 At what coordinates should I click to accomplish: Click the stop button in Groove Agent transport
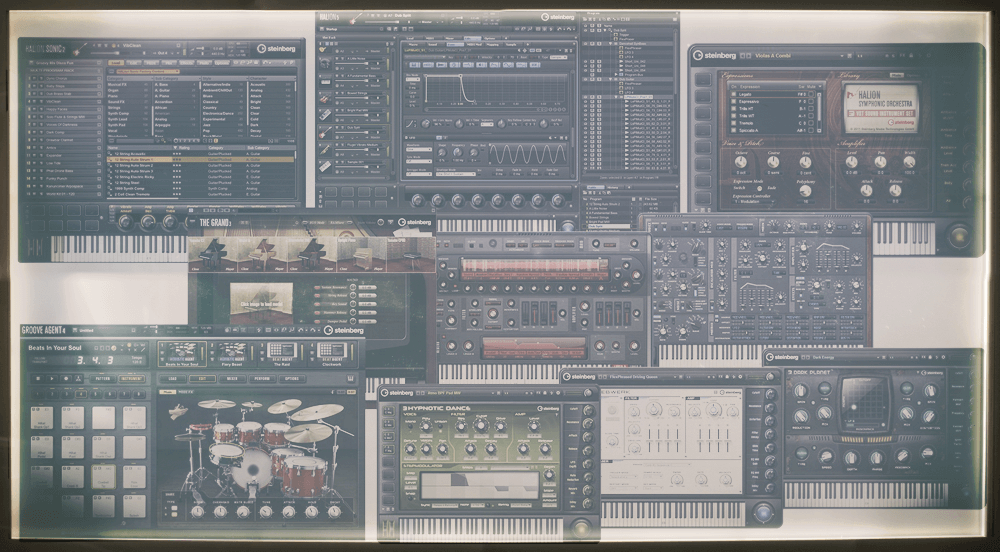(38, 379)
